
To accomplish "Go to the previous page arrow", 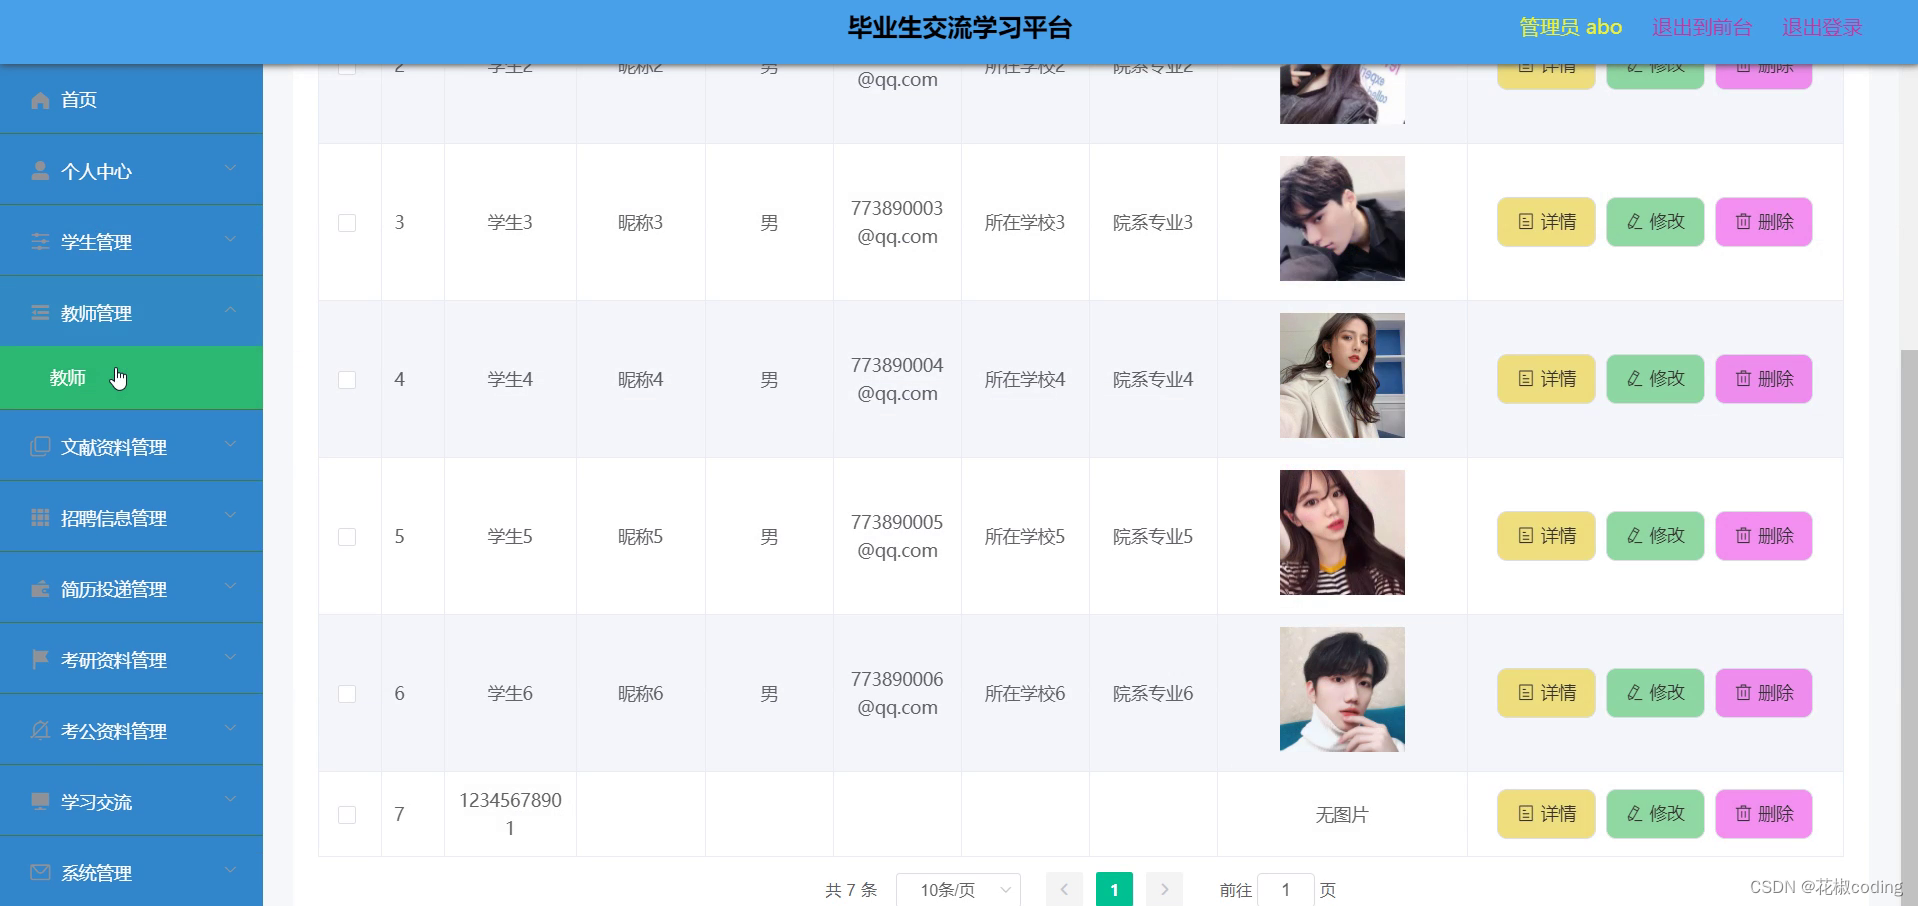I will [1064, 889].
